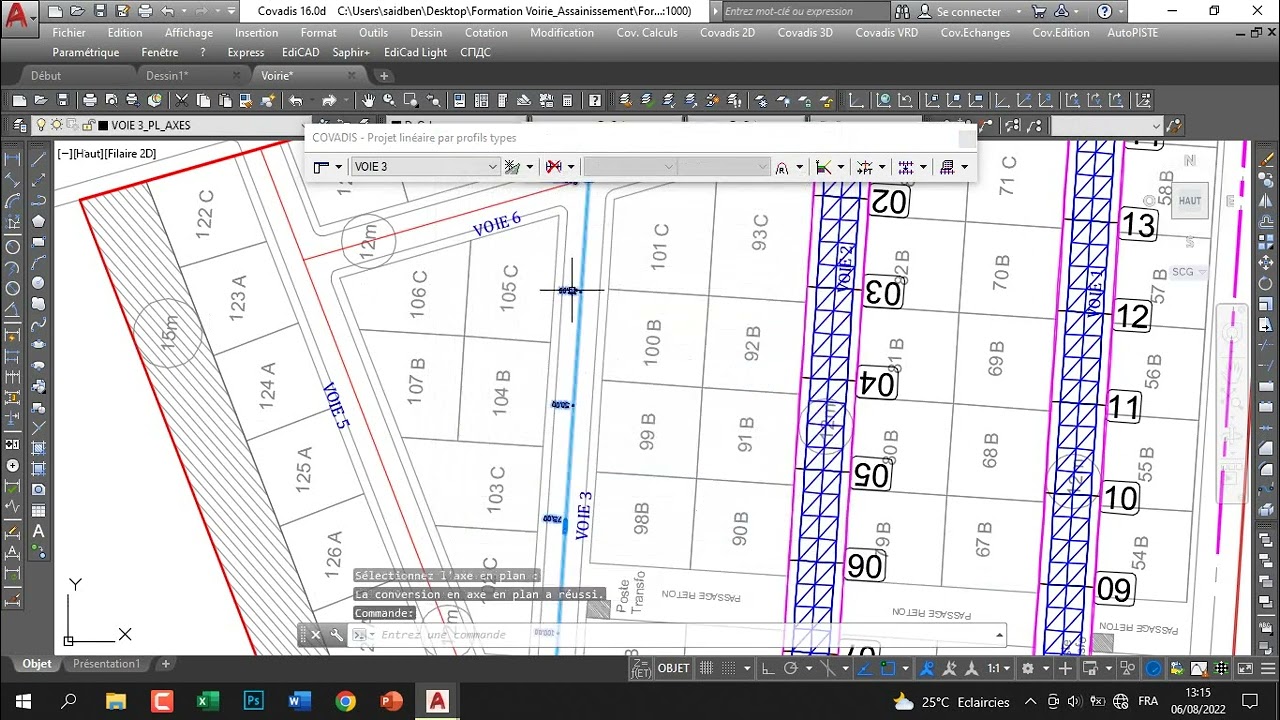Toggle object snap tracking button
The image size is (1280, 720).
863,668
